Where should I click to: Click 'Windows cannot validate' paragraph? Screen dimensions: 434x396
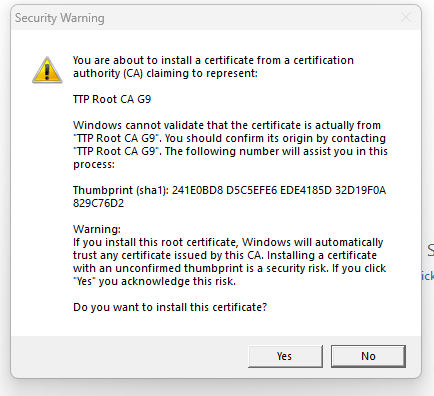pos(230,145)
